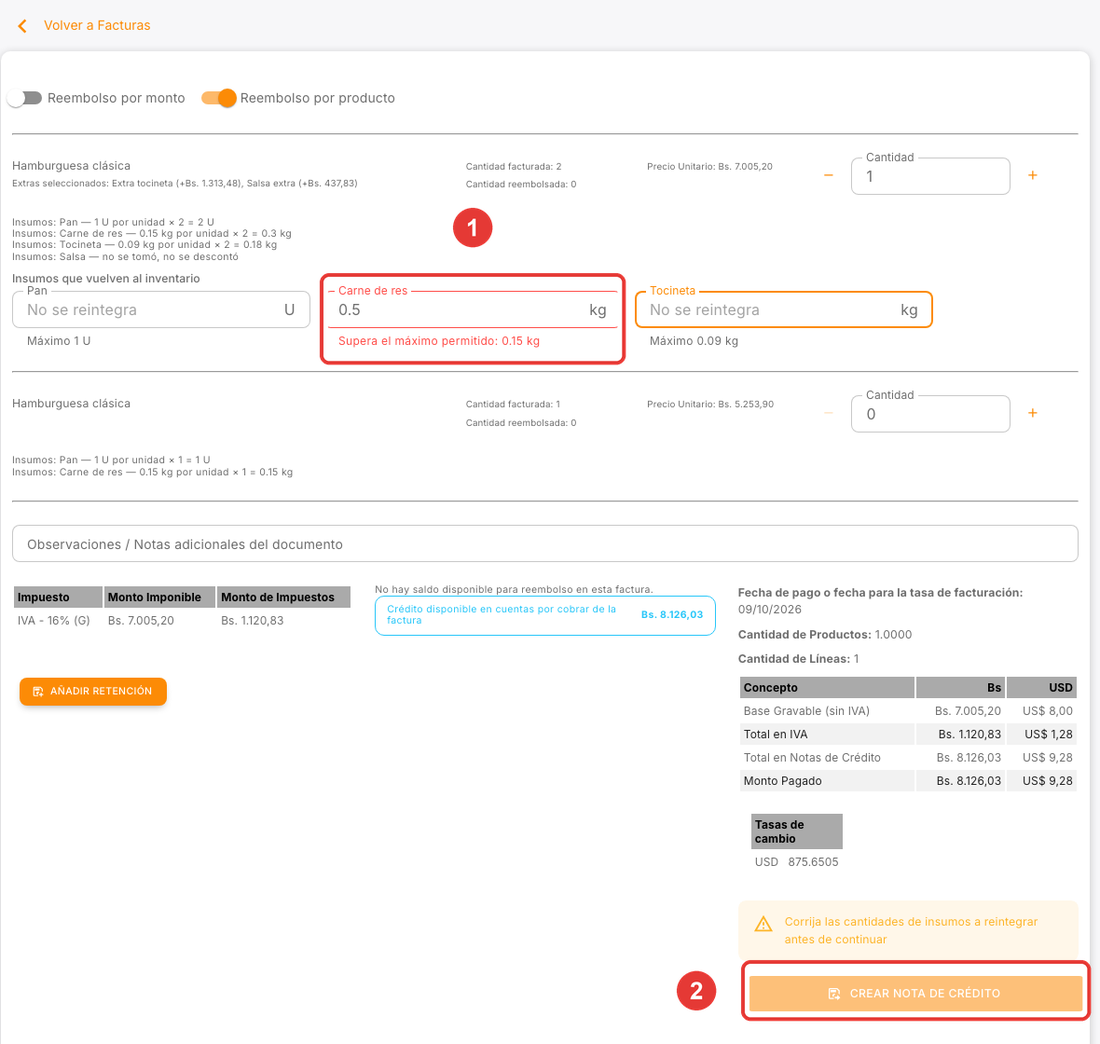Image resolution: width=1100 pixels, height=1044 pixels.
Task: Click the 'Base Gravable (sin IVA)' row label
Action: pyautogui.click(x=807, y=711)
